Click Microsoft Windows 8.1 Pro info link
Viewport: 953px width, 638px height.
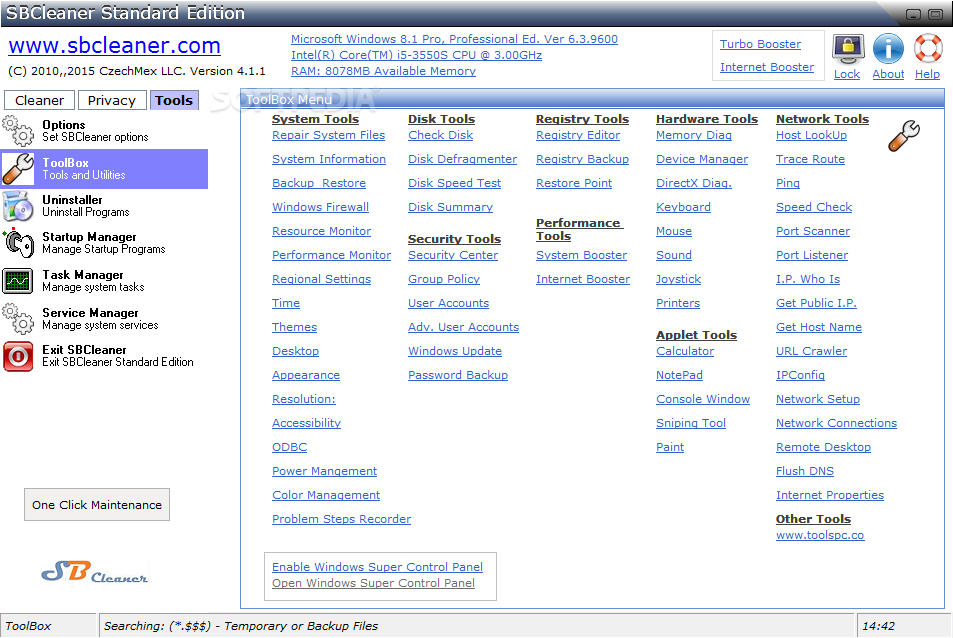(x=454, y=39)
